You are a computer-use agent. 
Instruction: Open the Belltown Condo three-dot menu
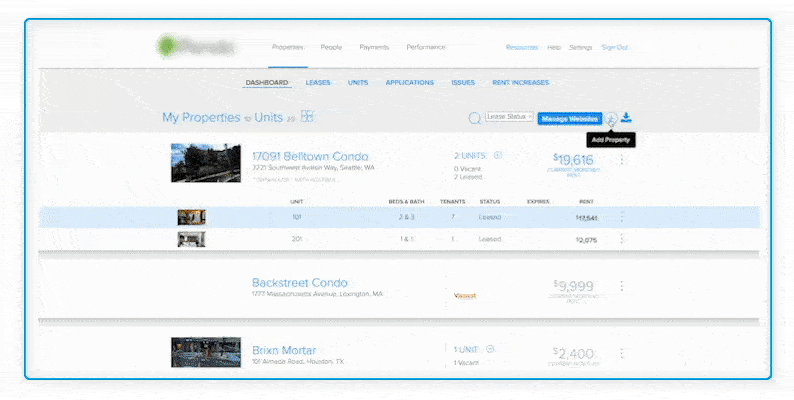[x=622, y=160]
